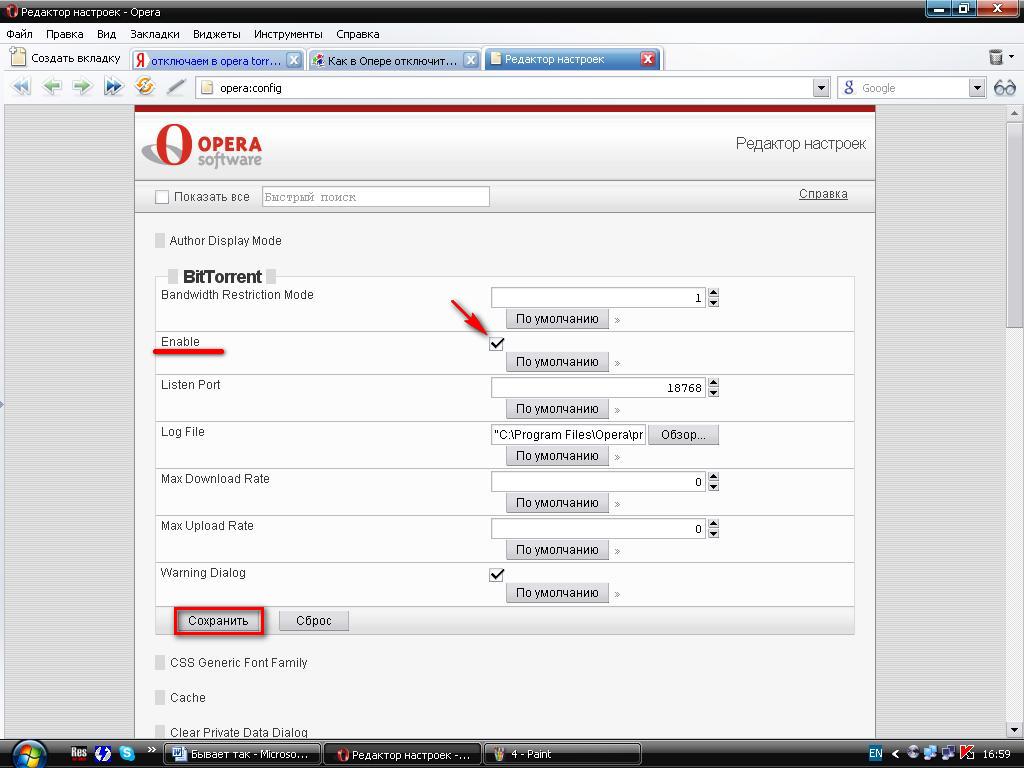Open the 'Бывает так - Microso' taskbar window
Viewport: 1024px width, 768px height.
[x=242, y=754]
